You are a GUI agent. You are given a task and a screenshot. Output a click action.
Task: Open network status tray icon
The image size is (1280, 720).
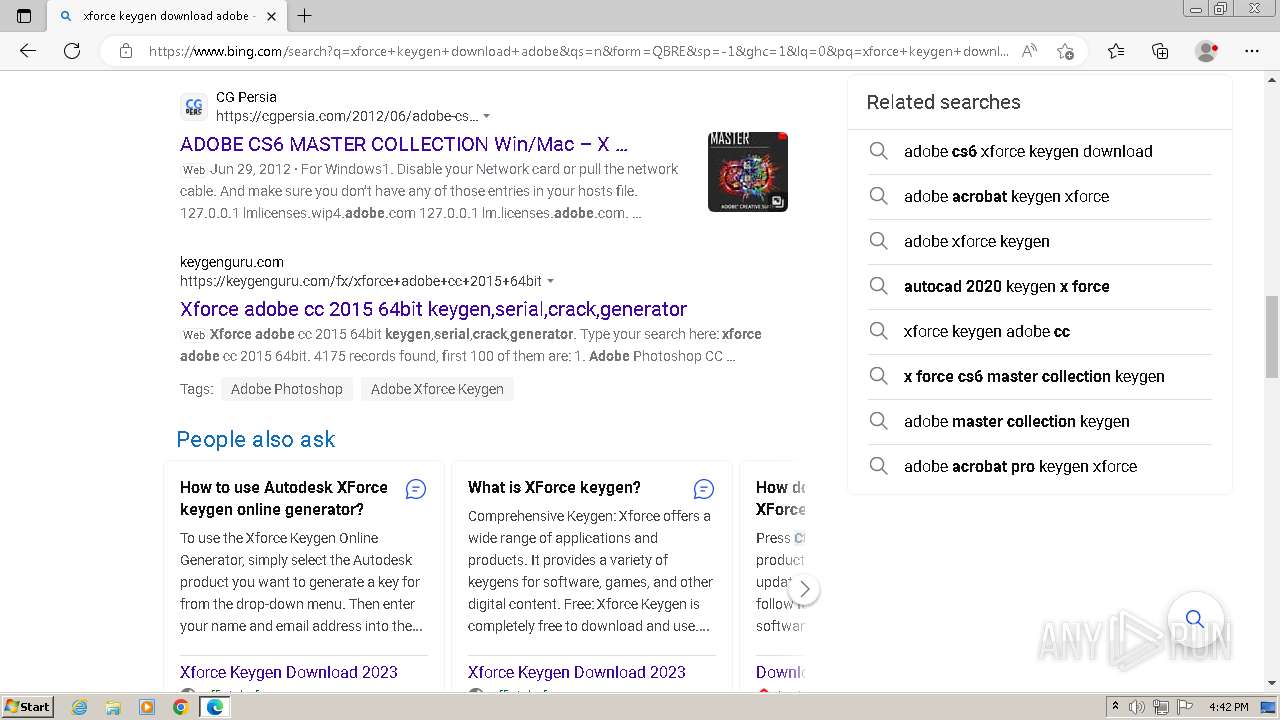click(1161, 707)
